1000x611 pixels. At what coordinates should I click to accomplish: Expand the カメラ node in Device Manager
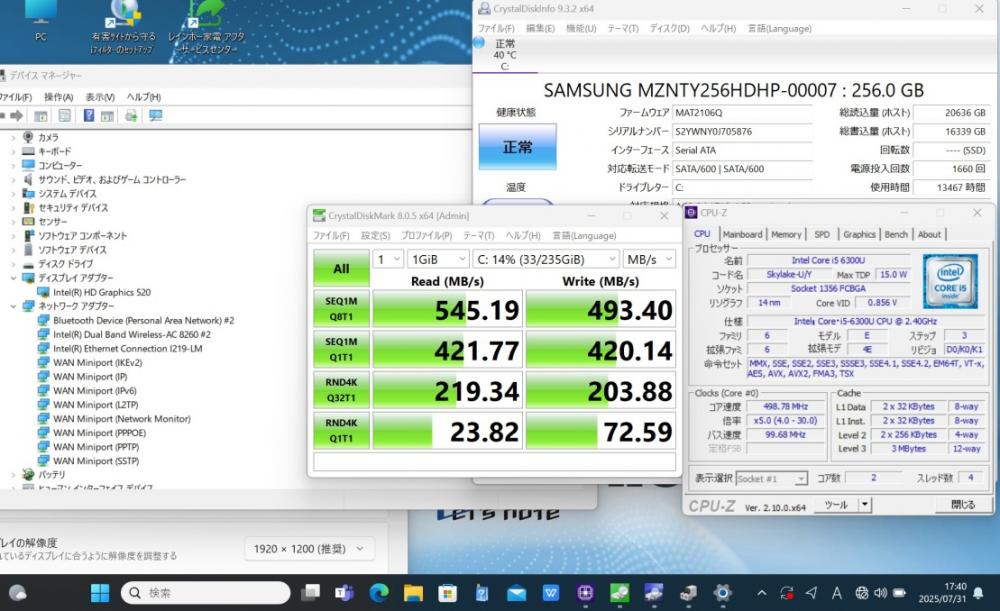13,137
